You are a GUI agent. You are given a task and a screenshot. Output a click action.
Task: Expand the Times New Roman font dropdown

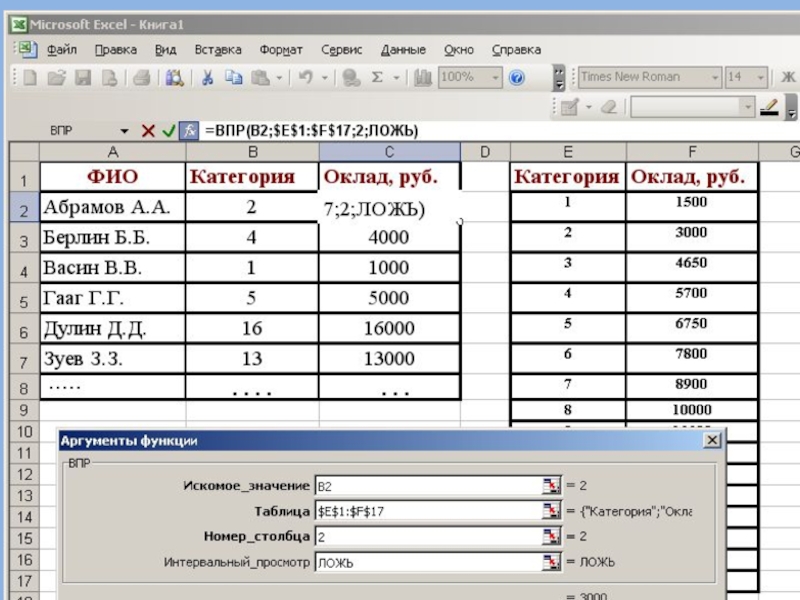tap(715, 77)
